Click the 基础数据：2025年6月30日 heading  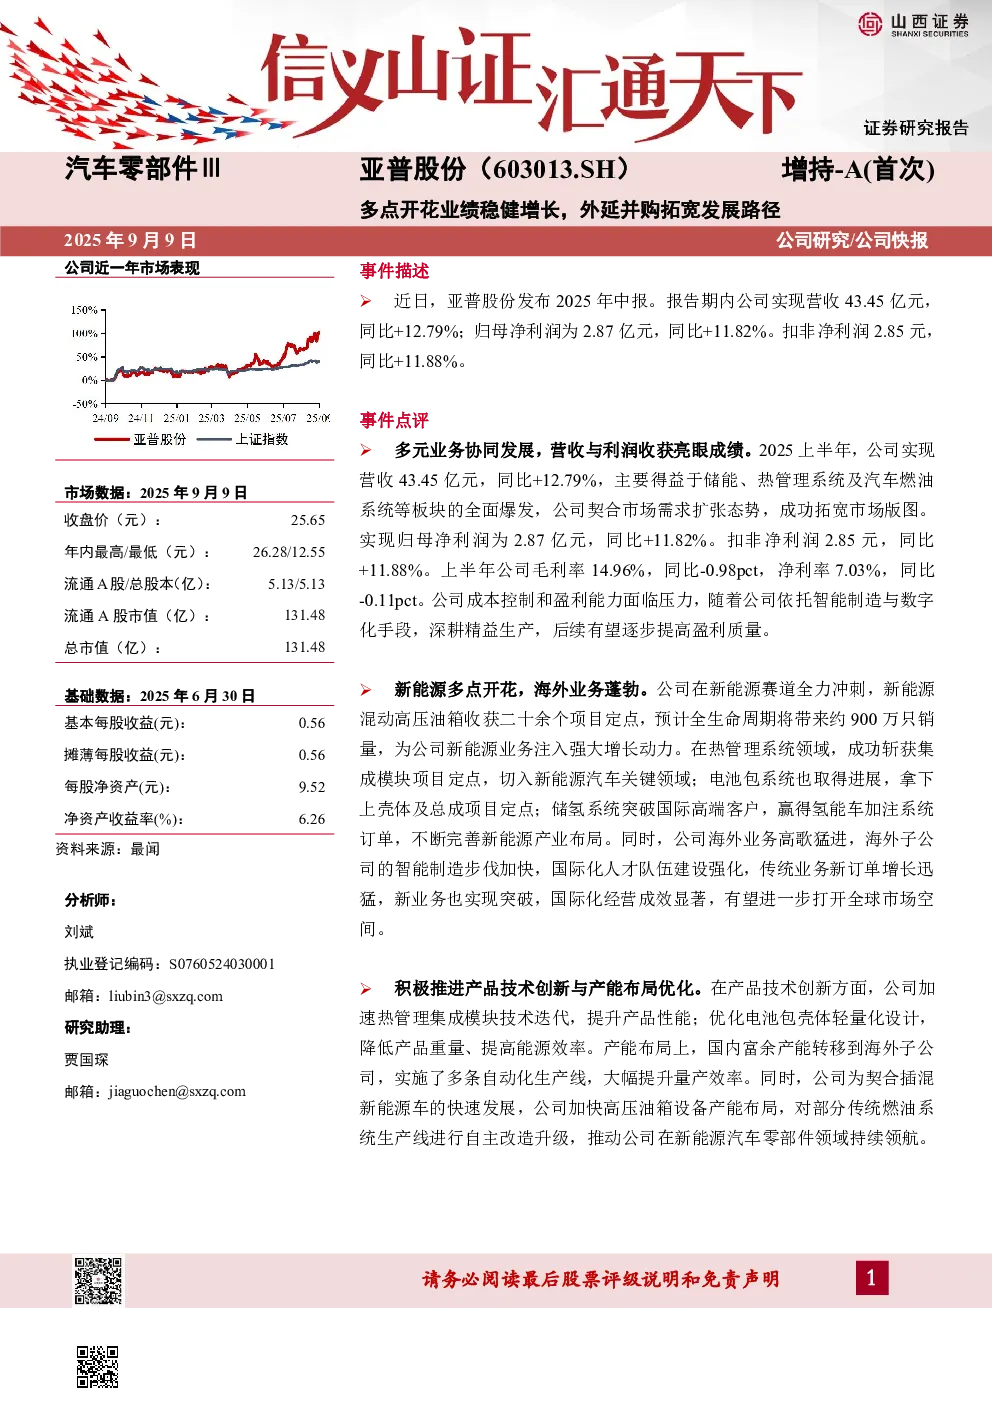coord(160,696)
